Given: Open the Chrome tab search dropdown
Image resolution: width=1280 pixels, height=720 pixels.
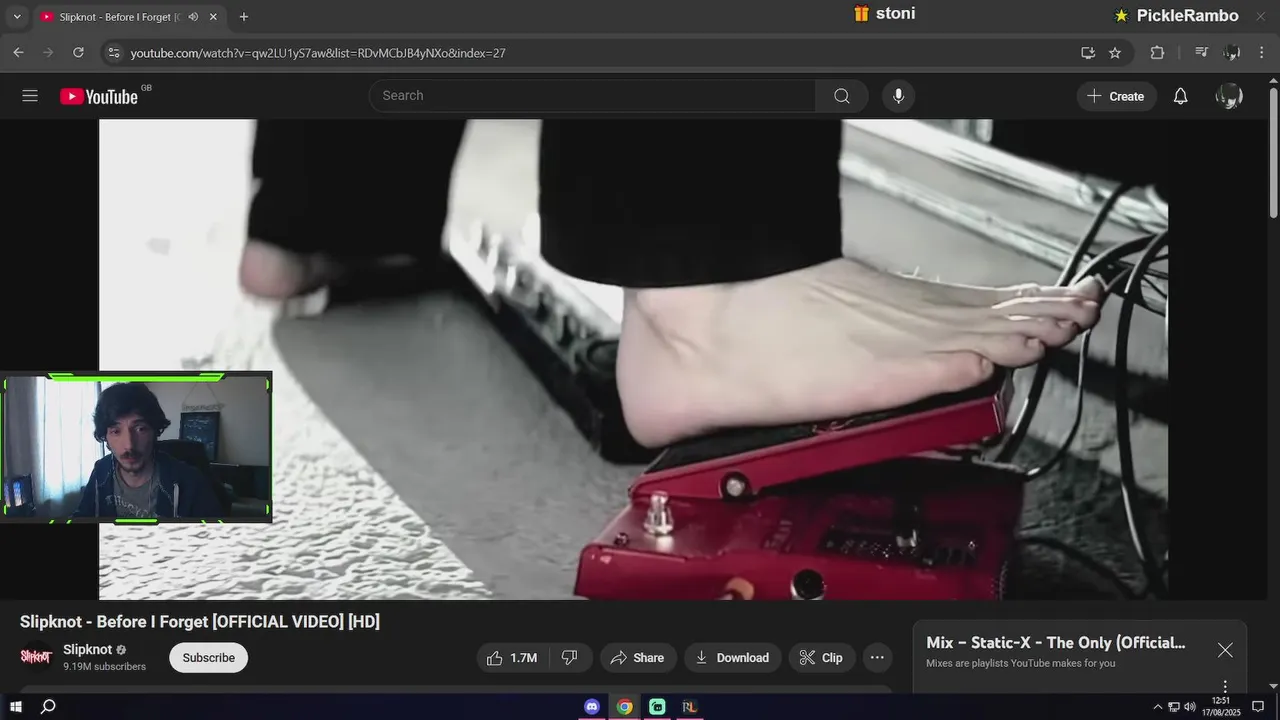Looking at the screenshot, I should (x=17, y=17).
